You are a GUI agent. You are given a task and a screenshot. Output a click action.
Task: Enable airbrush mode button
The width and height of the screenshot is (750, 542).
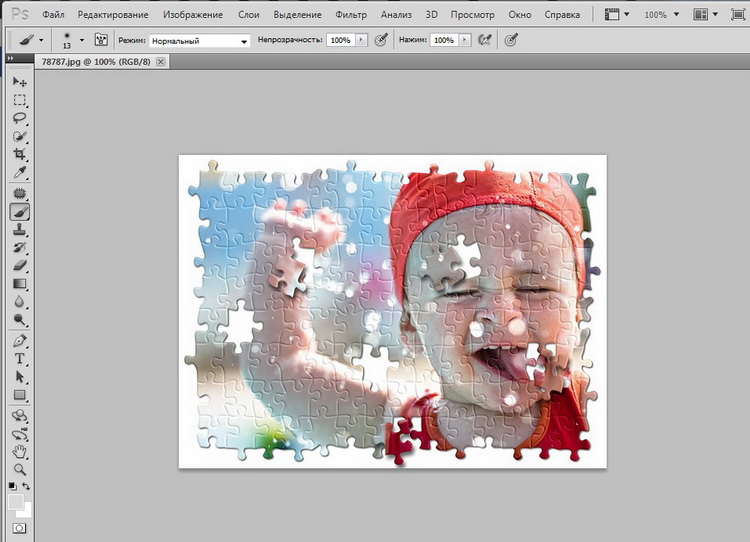(x=485, y=40)
